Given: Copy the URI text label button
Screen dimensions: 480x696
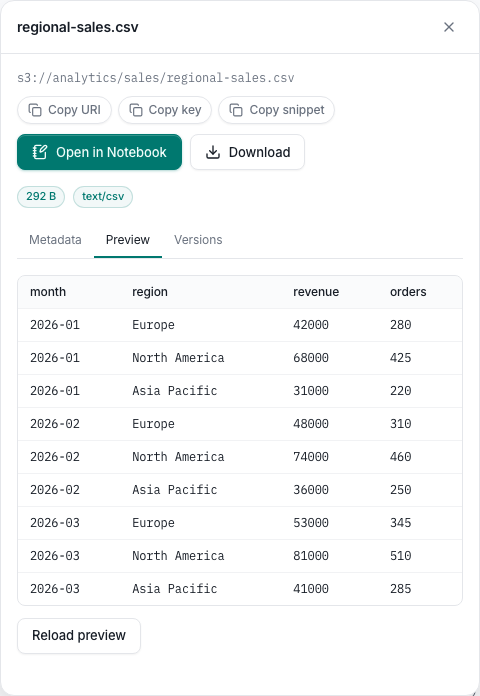Looking at the screenshot, I should point(74,110).
